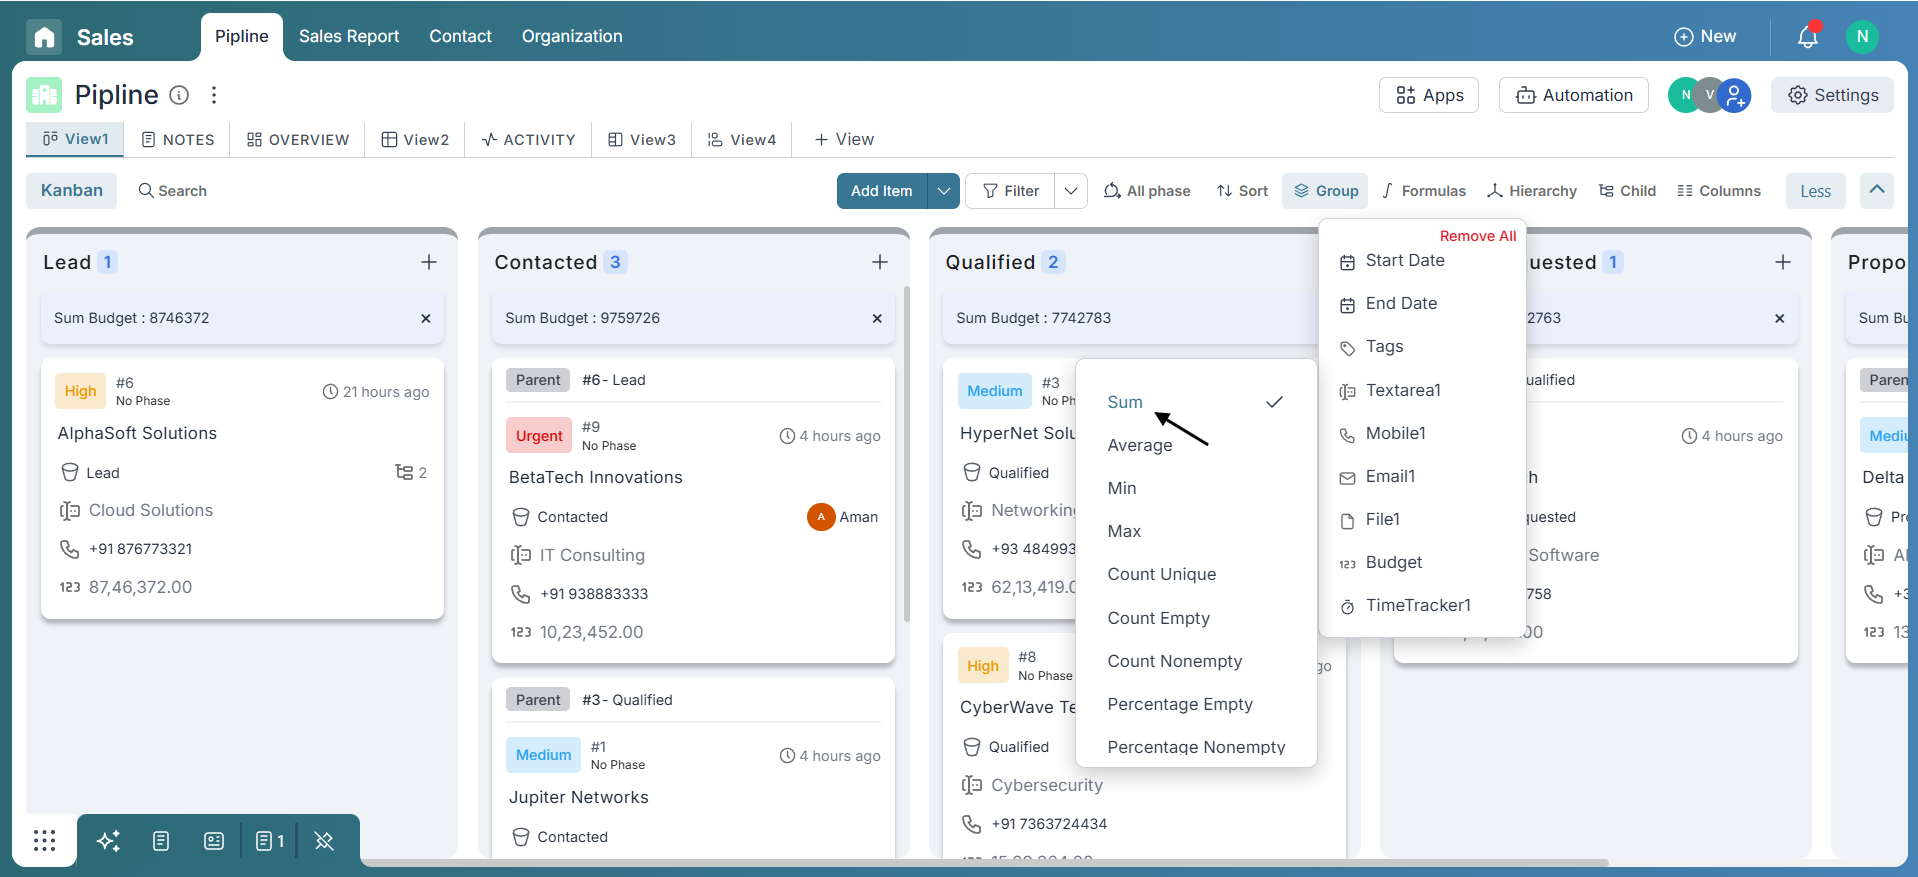Click the Pipline info icon
This screenshot has width=1918, height=877.
click(179, 95)
